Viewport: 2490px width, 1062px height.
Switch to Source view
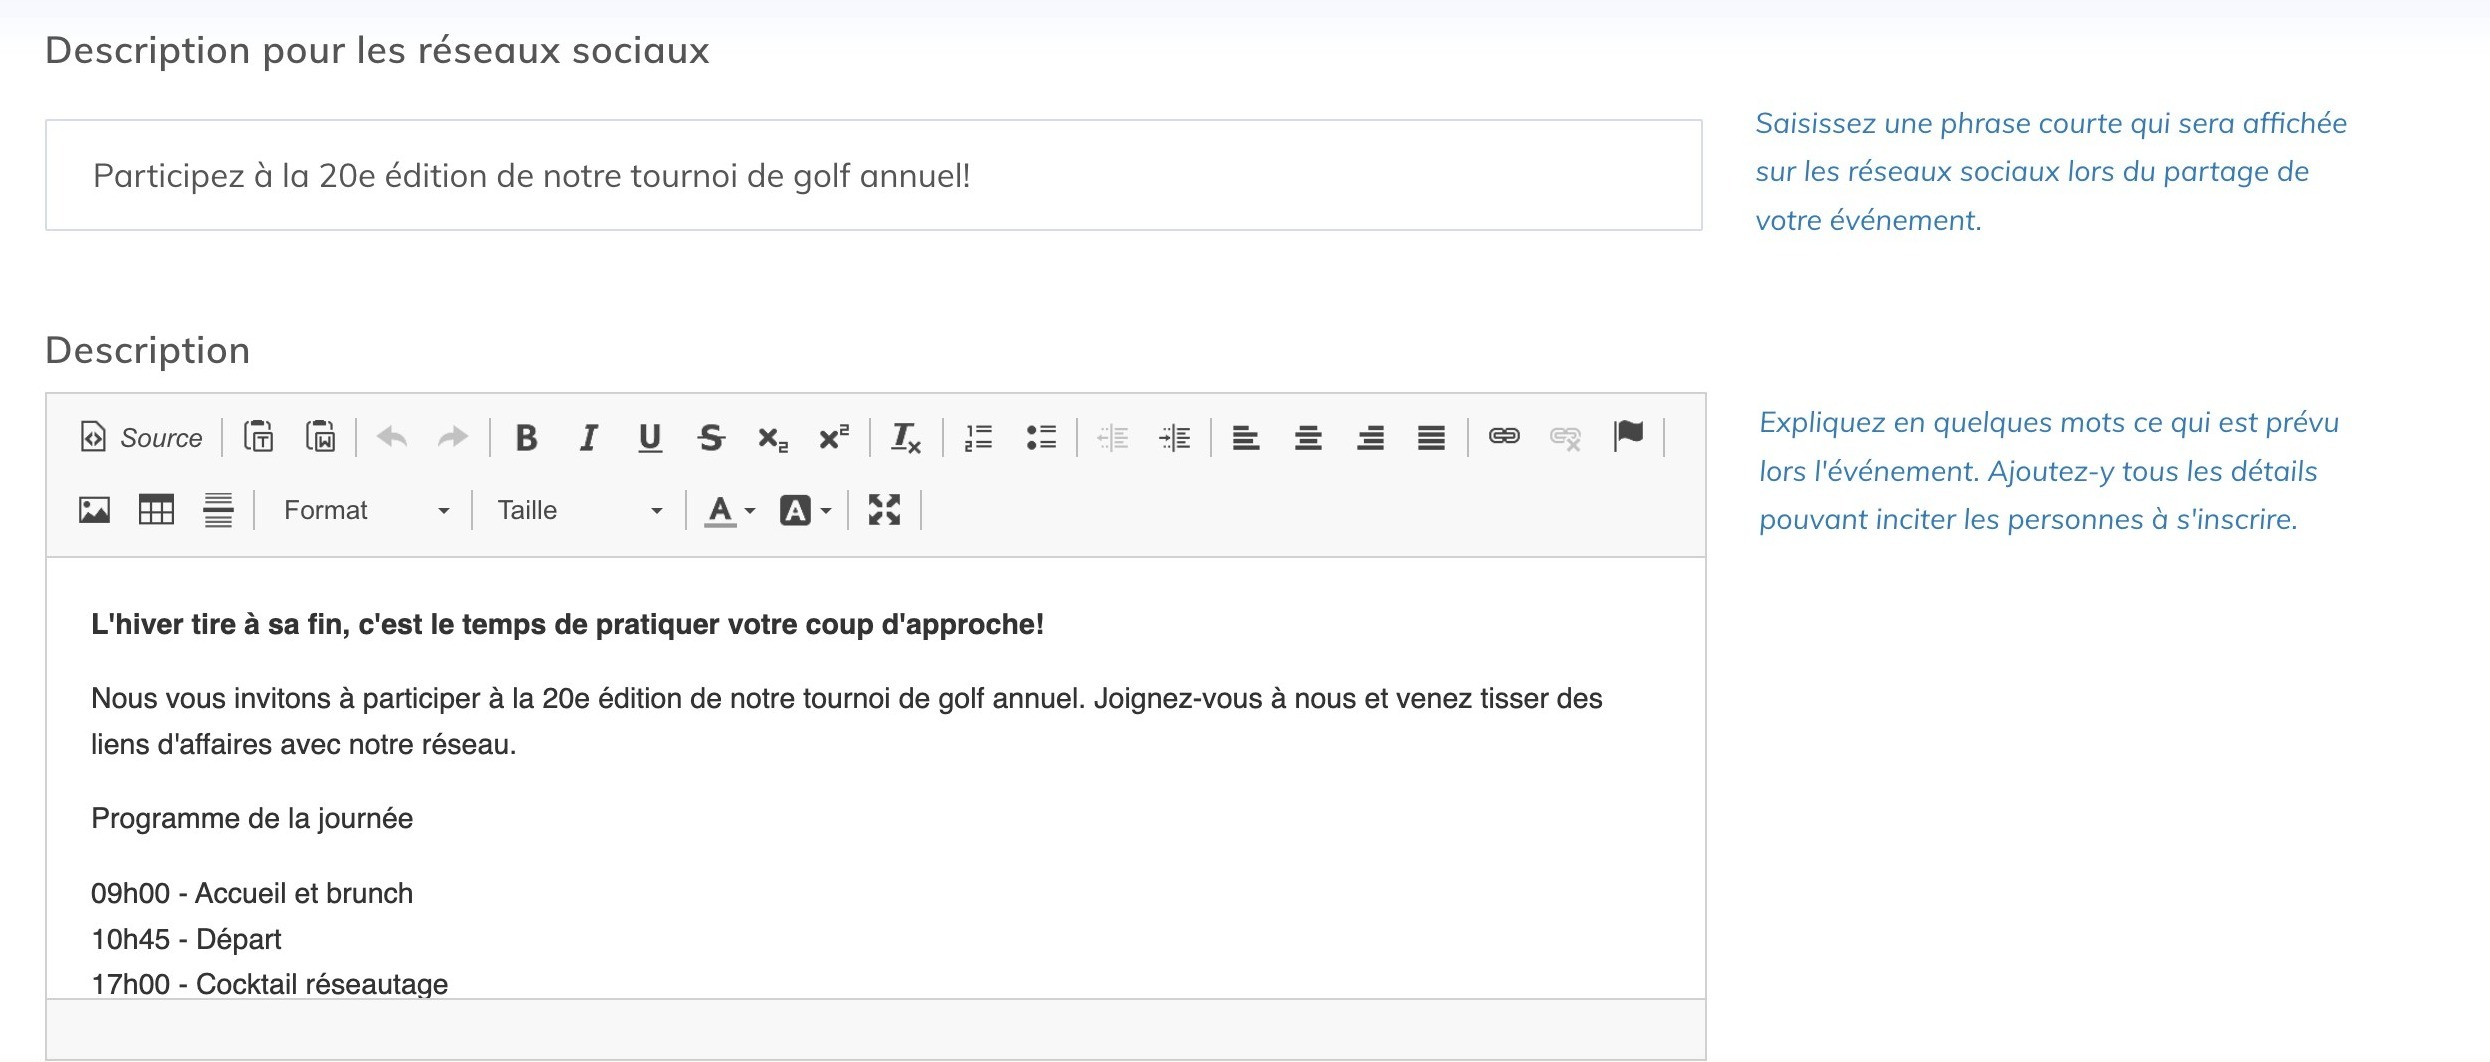(x=139, y=437)
